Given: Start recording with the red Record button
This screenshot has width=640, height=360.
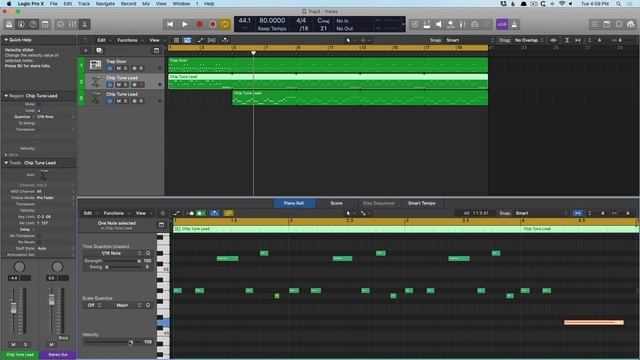Looking at the screenshot, I should point(199,24).
